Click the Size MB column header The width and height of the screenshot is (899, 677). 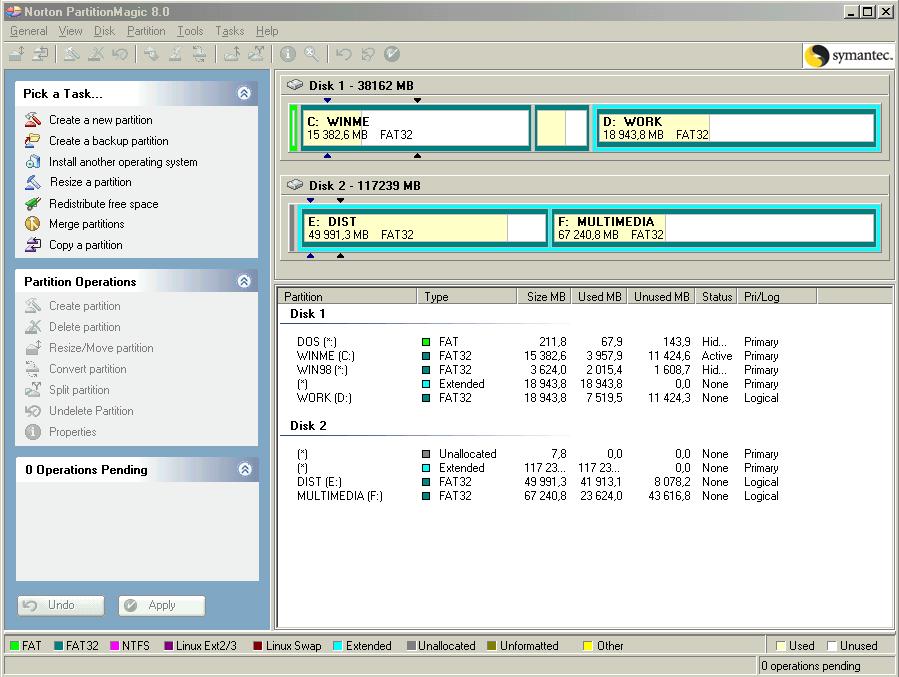coord(543,296)
